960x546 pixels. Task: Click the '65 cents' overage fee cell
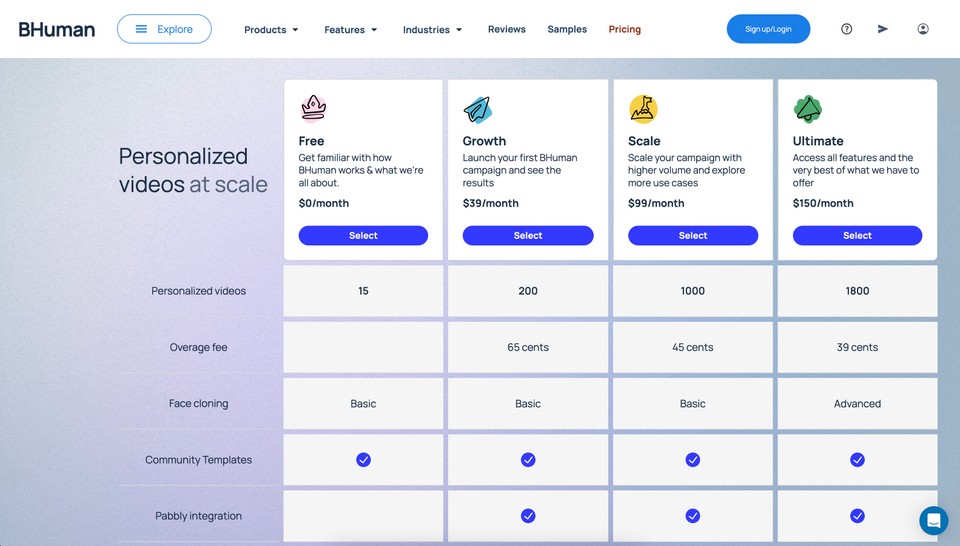[x=528, y=347]
